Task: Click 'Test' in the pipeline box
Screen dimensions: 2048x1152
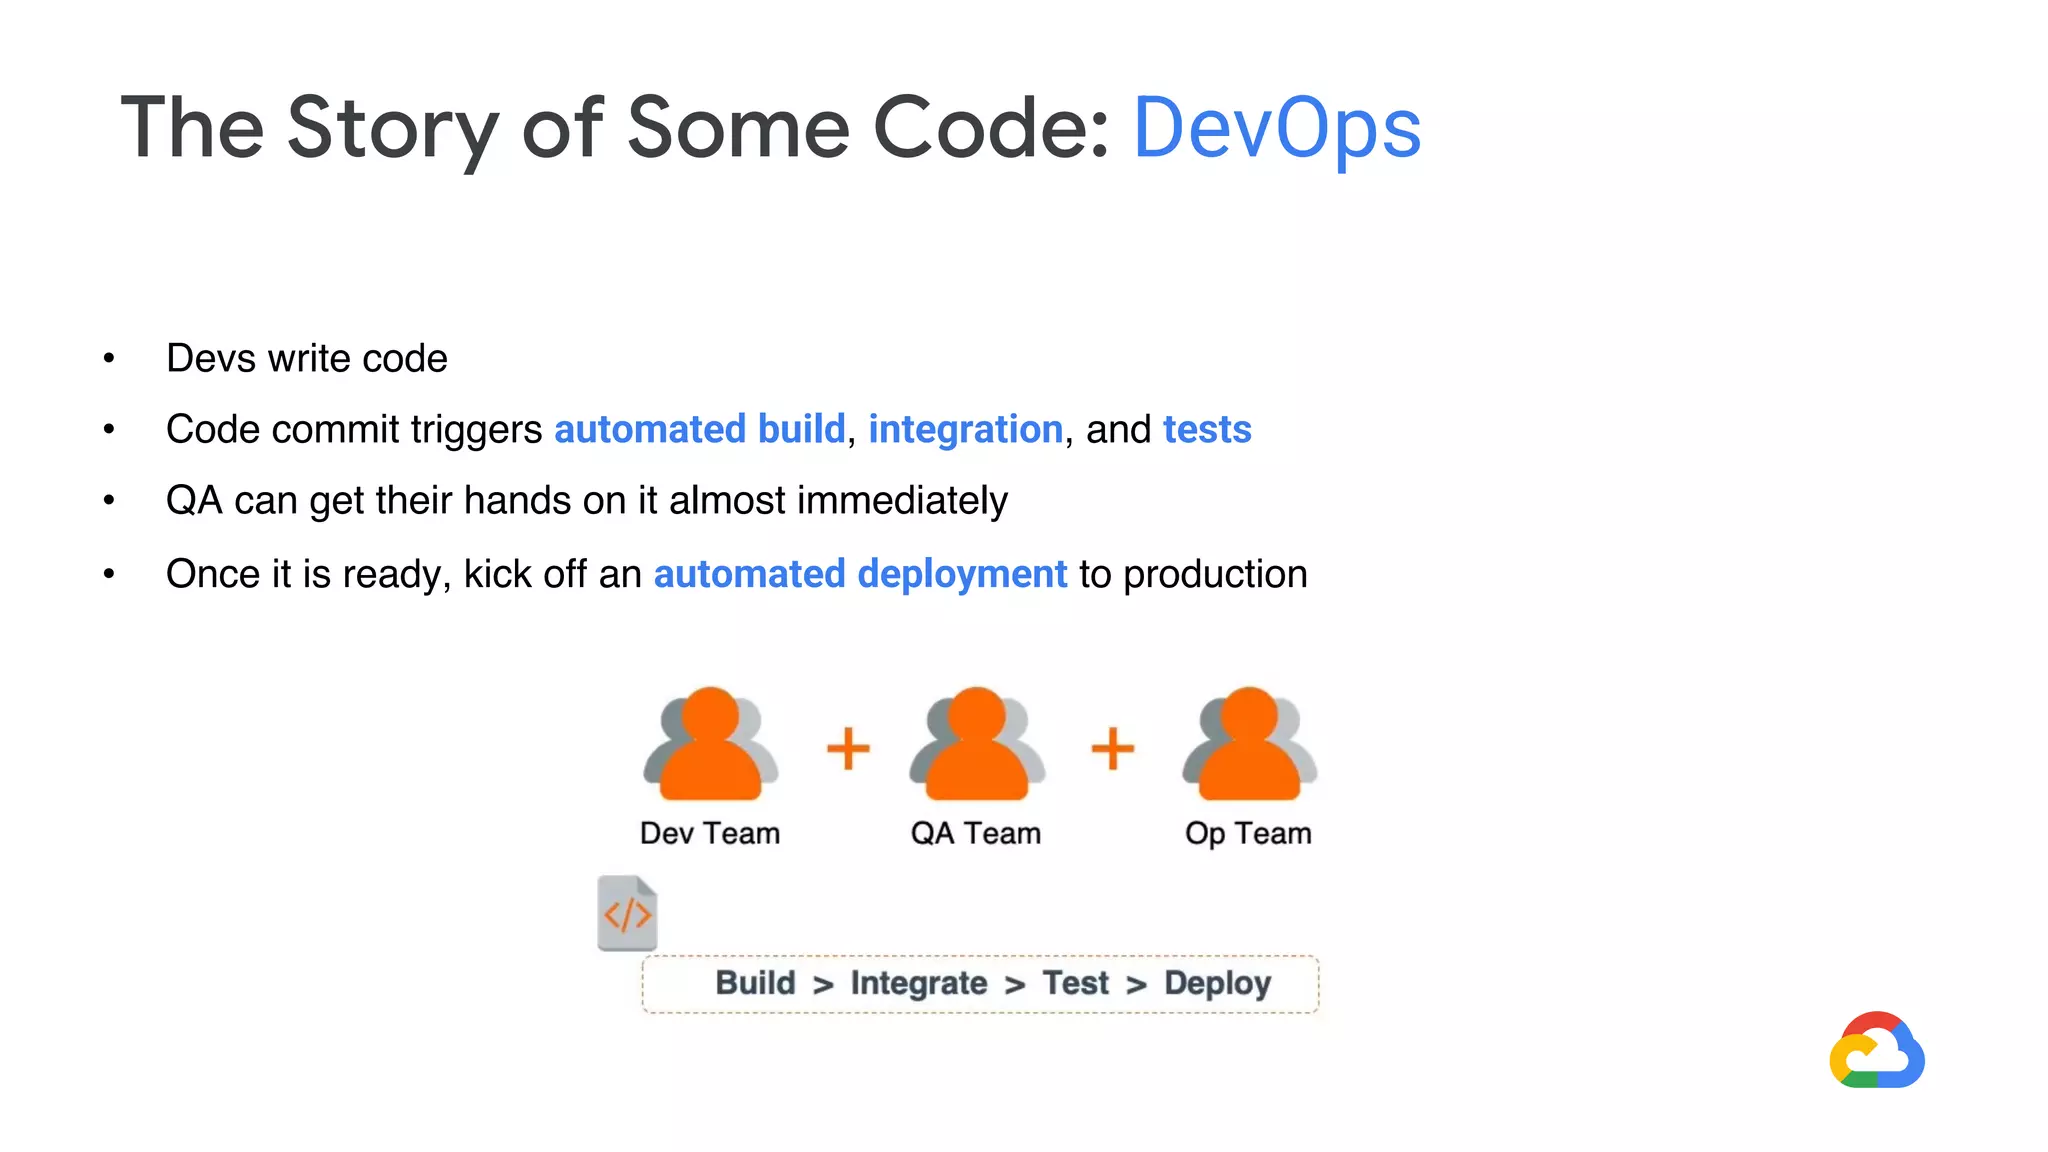Action: pos(1076,983)
